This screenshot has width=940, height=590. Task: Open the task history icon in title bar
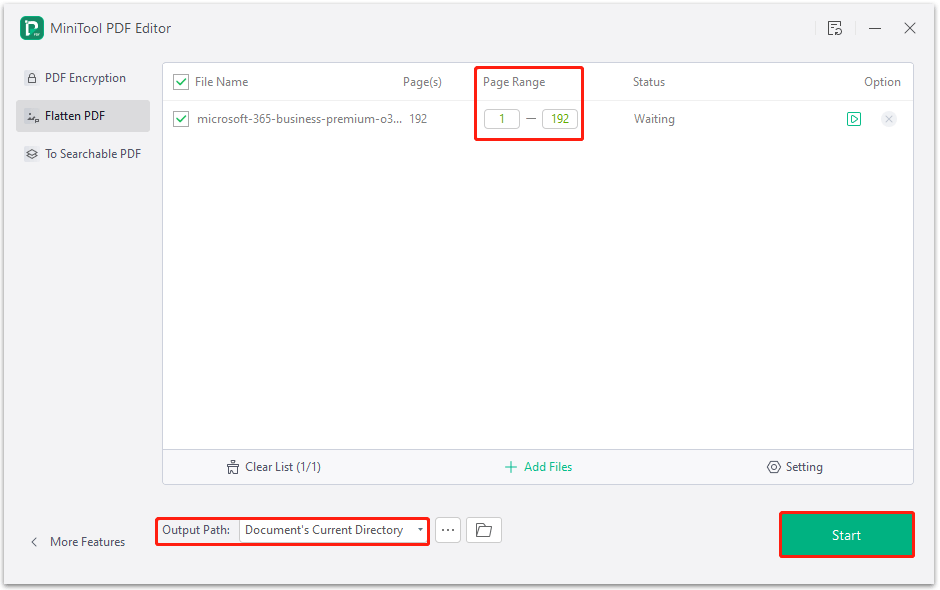(834, 28)
